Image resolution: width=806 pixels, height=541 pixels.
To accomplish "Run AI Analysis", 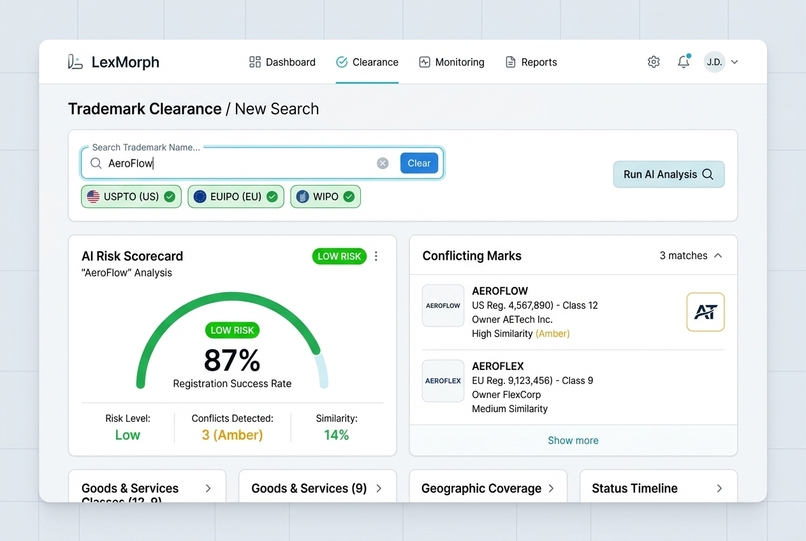I will pos(668,174).
